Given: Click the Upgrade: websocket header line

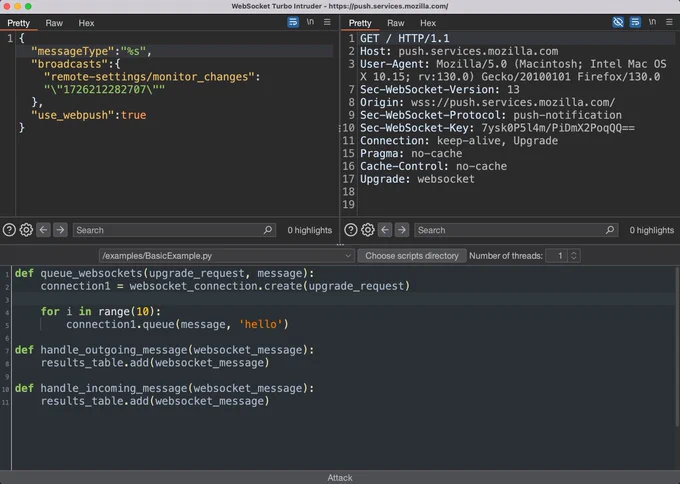Looking at the screenshot, I should click(417, 179).
